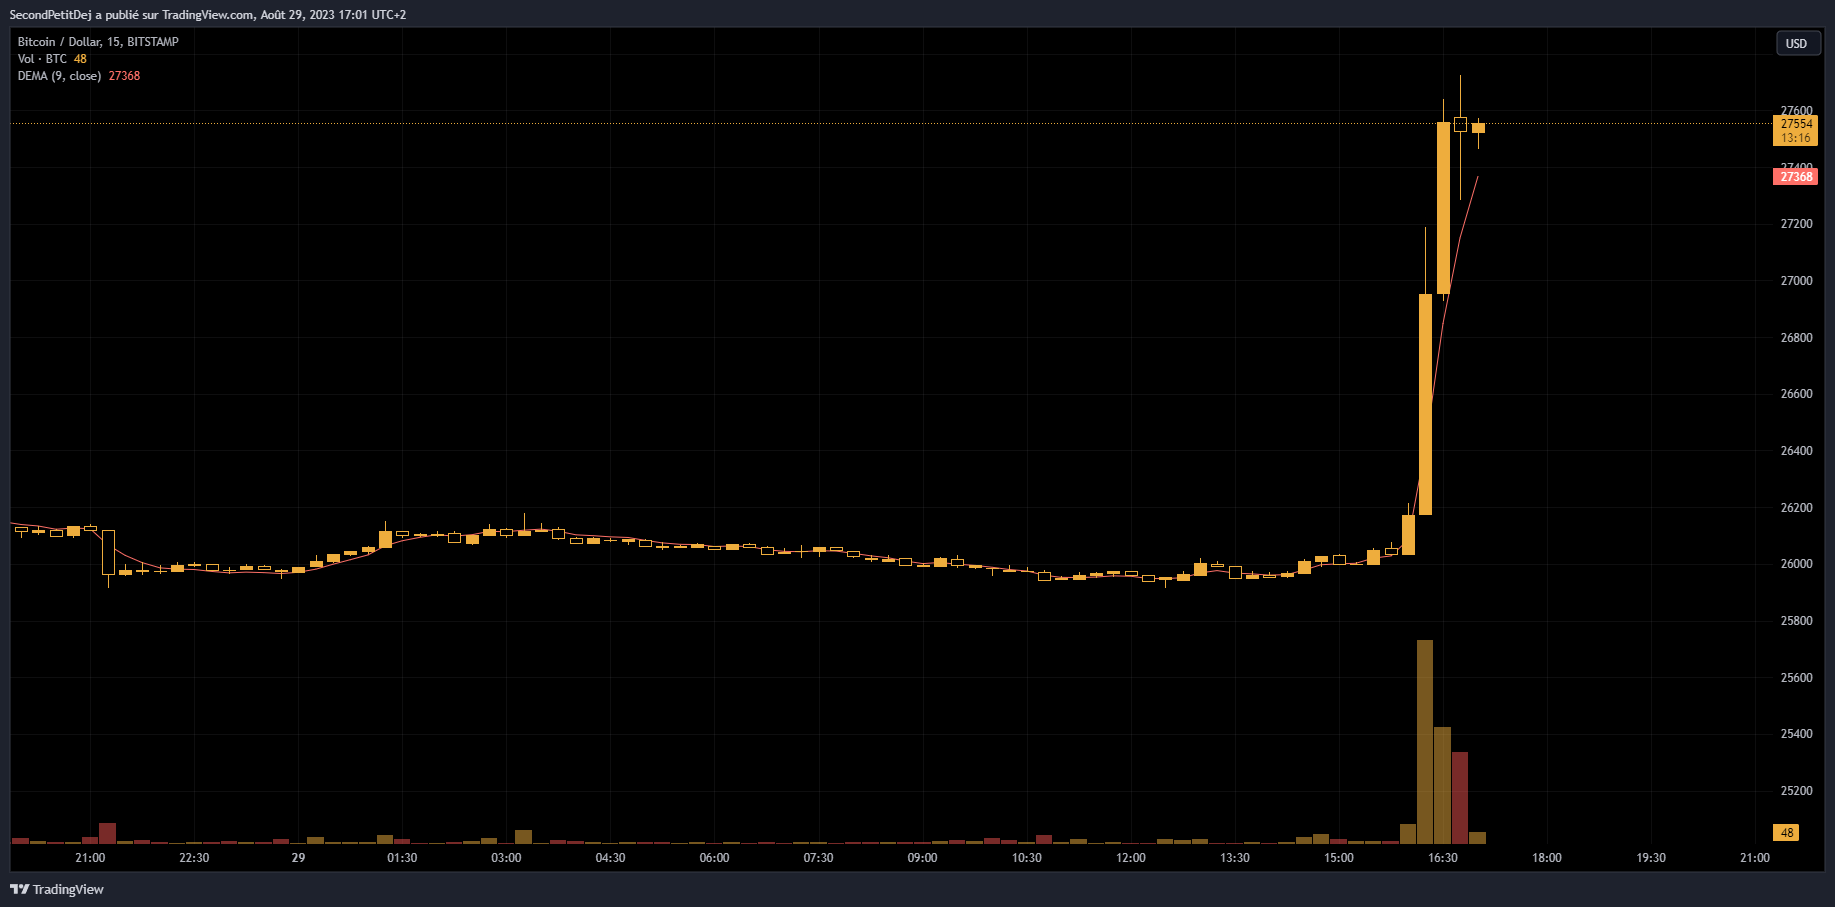Image resolution: width=1835 pixels, height=907 pixels.
Task: Select the orange 27554 current price label
Action: coord(1797,123)
